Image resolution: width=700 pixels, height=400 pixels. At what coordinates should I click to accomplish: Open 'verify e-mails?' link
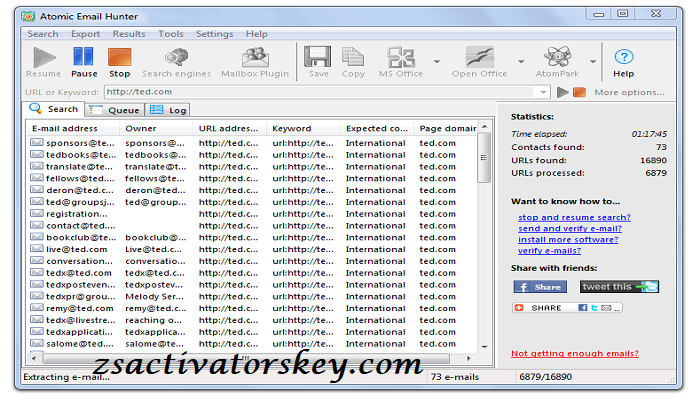tap(549, 251)
